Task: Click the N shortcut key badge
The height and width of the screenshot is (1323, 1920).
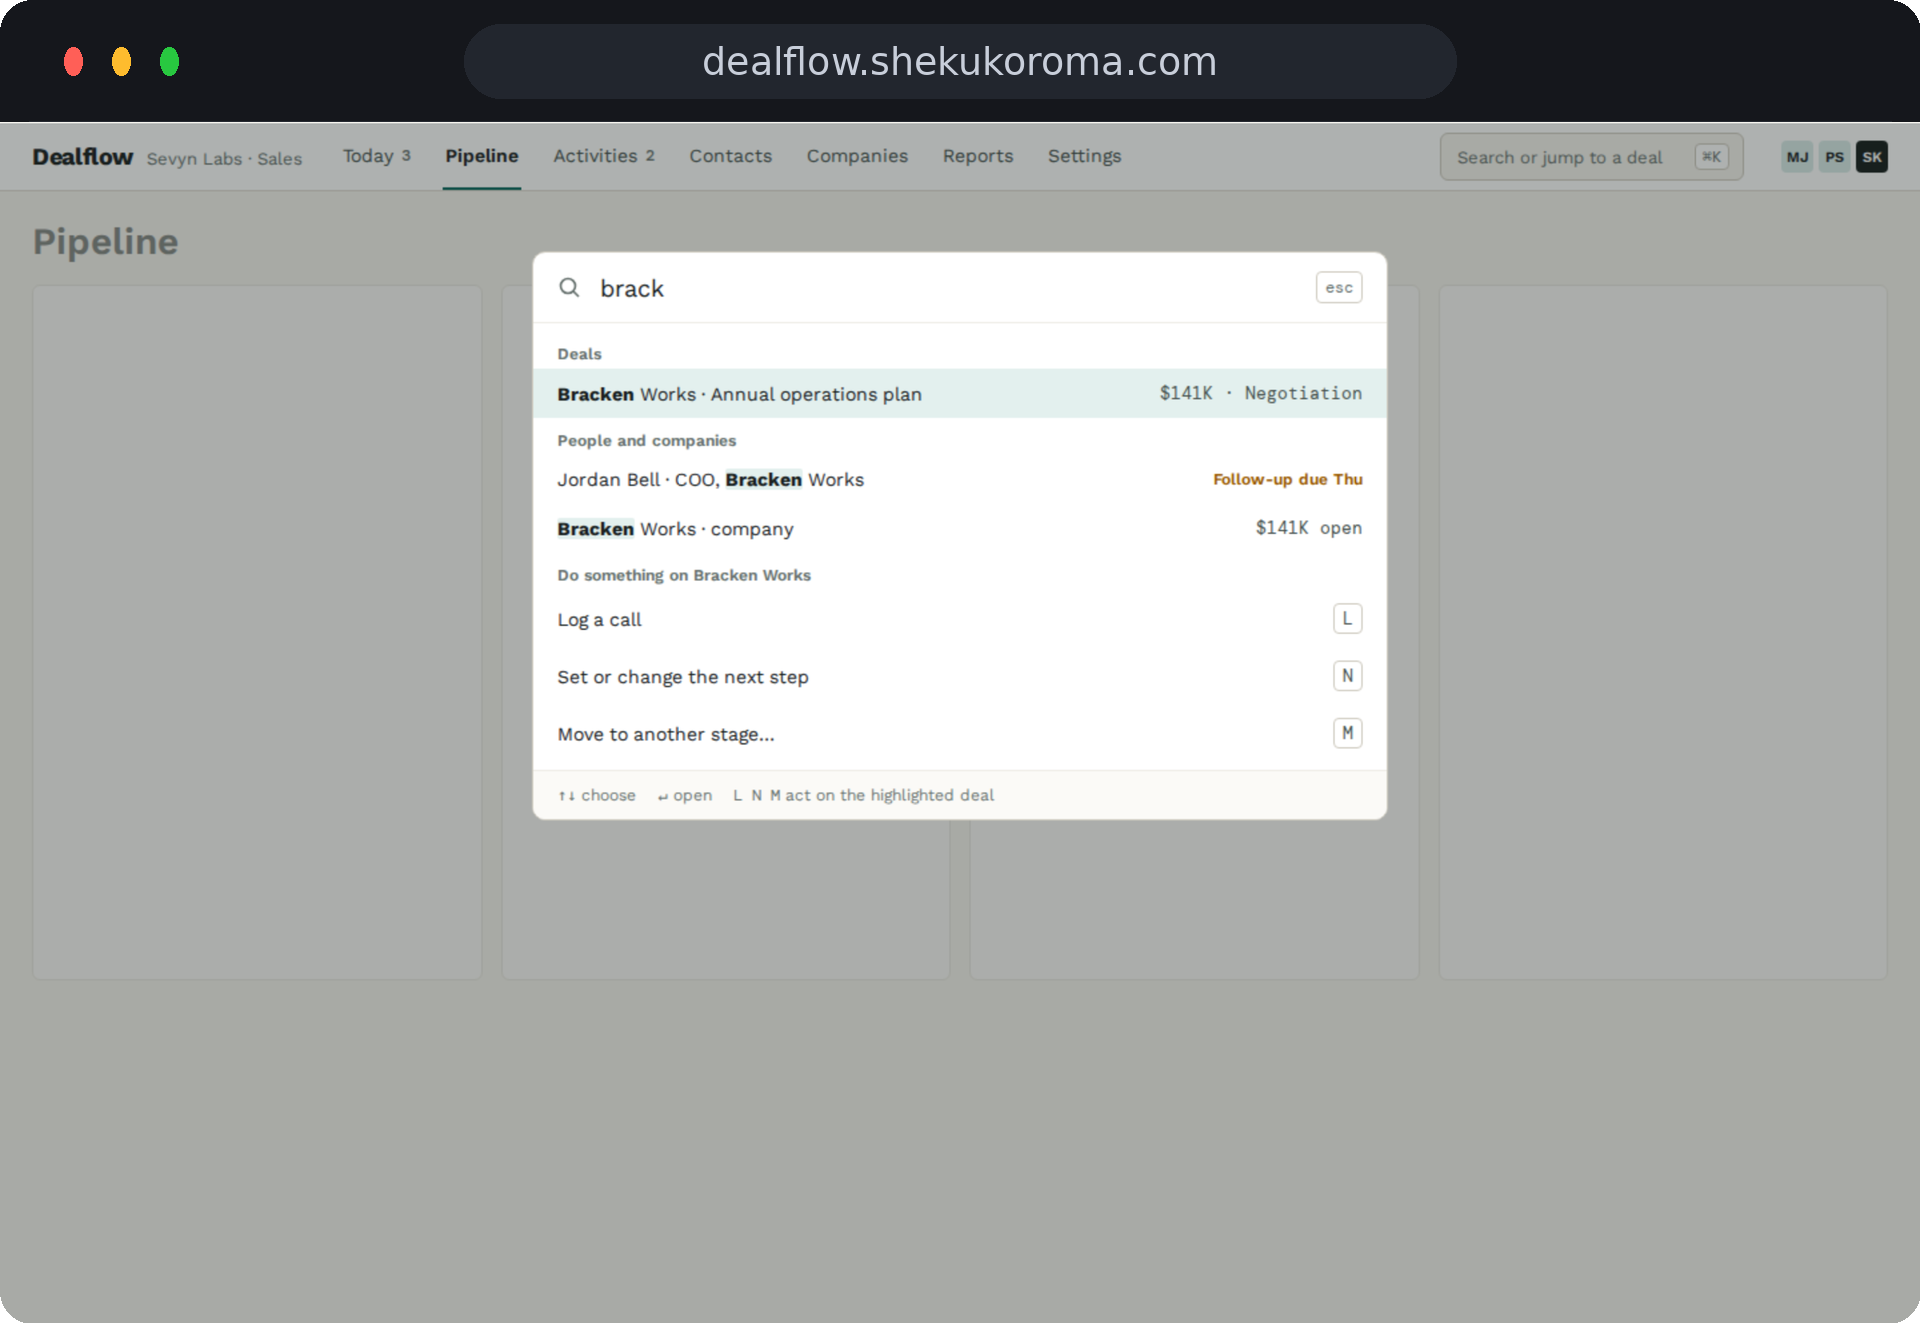Action: coord(1347,676)
